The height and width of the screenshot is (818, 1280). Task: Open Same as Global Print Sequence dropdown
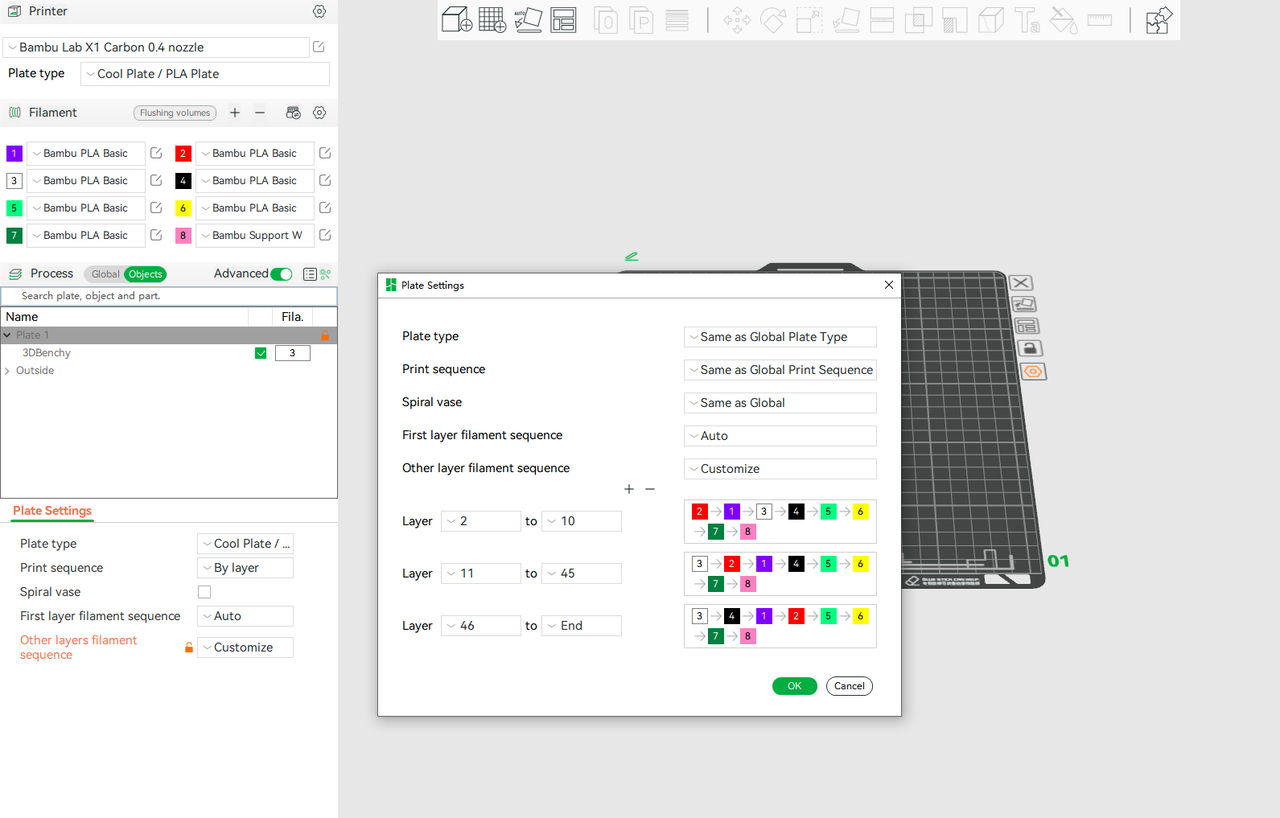pyautogui.click(x=780, y=370)
